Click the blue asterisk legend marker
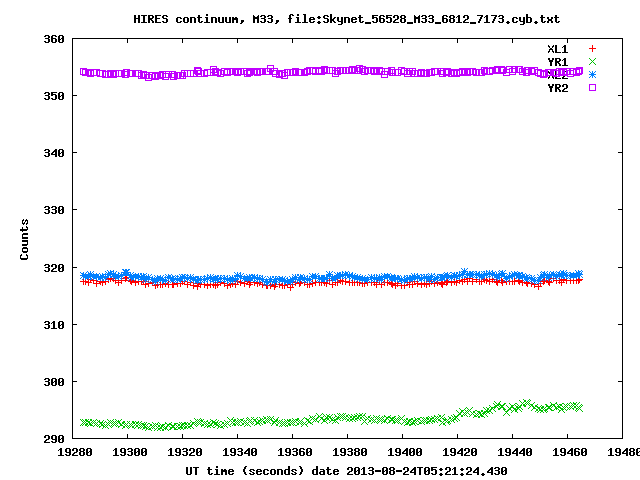Image resolution: width=640 pixels, height=480 pixels. tap(592, 75)
